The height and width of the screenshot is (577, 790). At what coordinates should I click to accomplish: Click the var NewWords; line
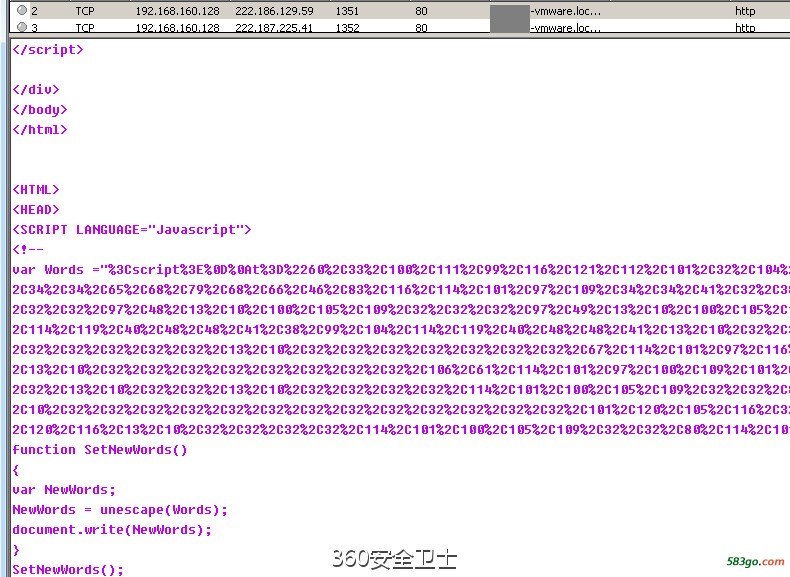click(64, 489)
